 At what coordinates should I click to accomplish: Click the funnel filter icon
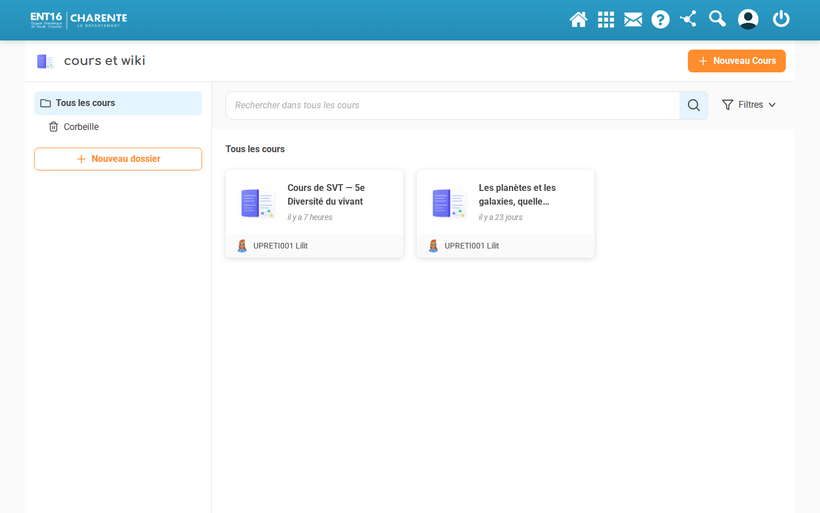(x=727, y=105)
